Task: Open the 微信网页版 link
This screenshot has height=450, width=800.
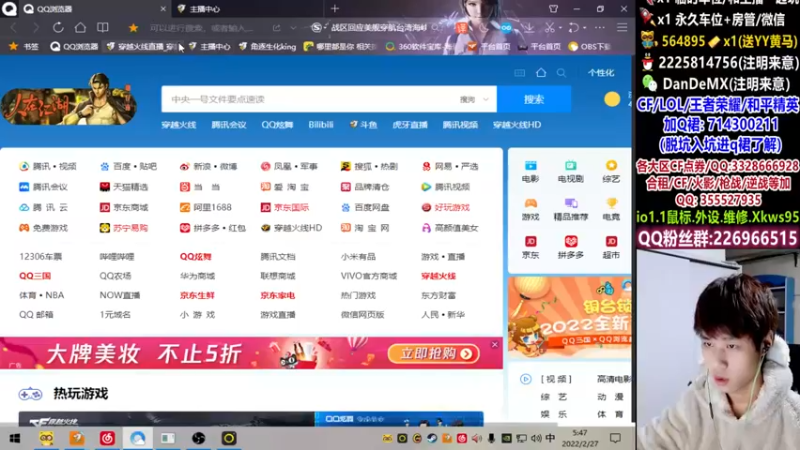Action: (x=362, y=315)
